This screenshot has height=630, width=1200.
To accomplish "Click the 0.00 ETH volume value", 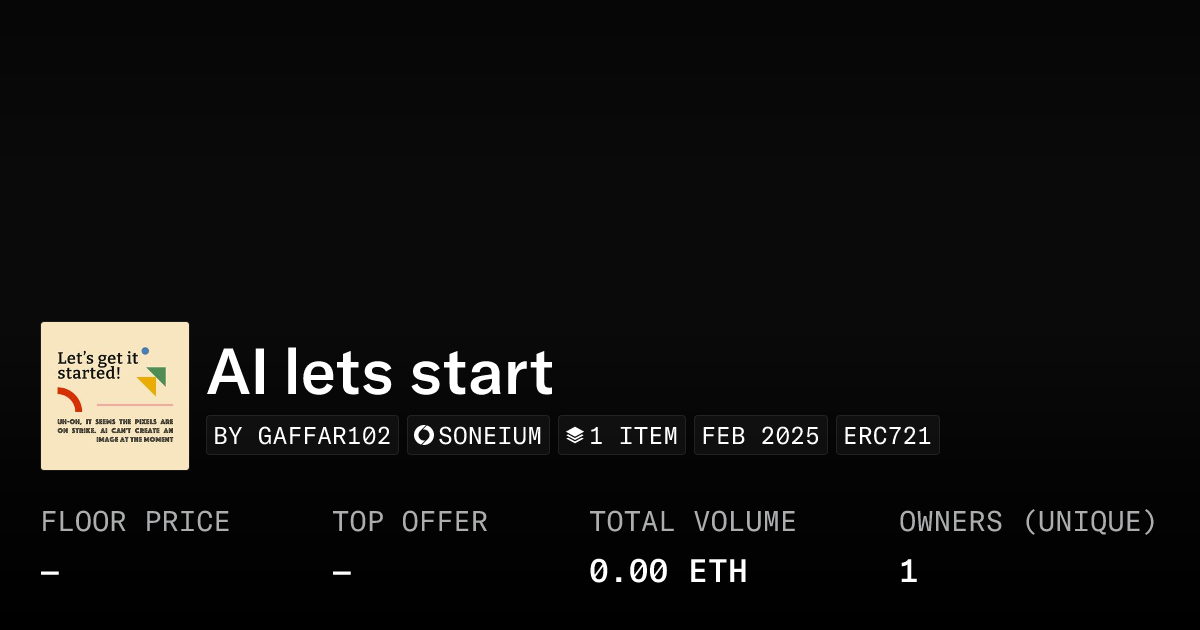I will tap(667, 572).
